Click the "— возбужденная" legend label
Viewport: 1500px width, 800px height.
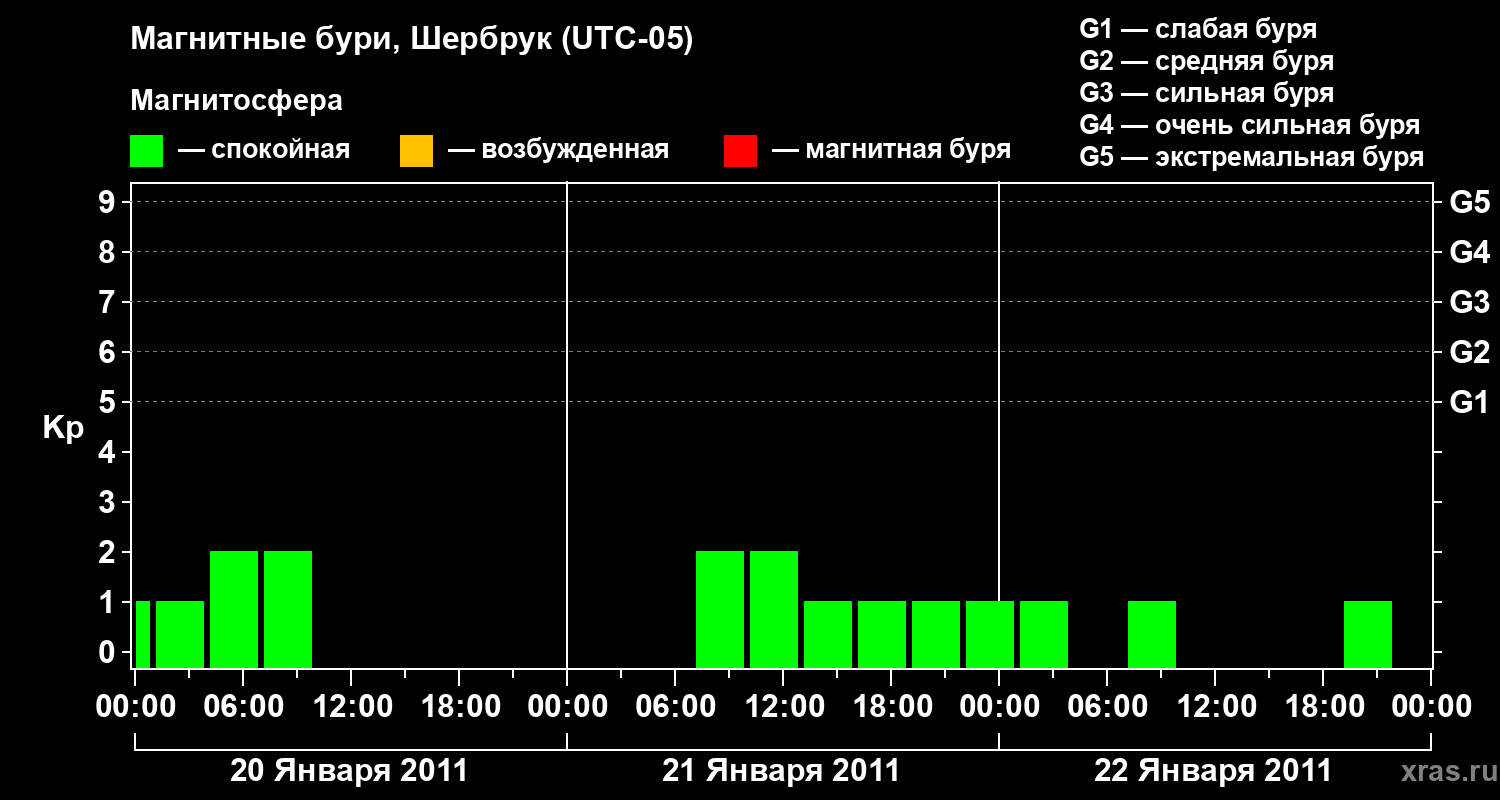[558, 151]
